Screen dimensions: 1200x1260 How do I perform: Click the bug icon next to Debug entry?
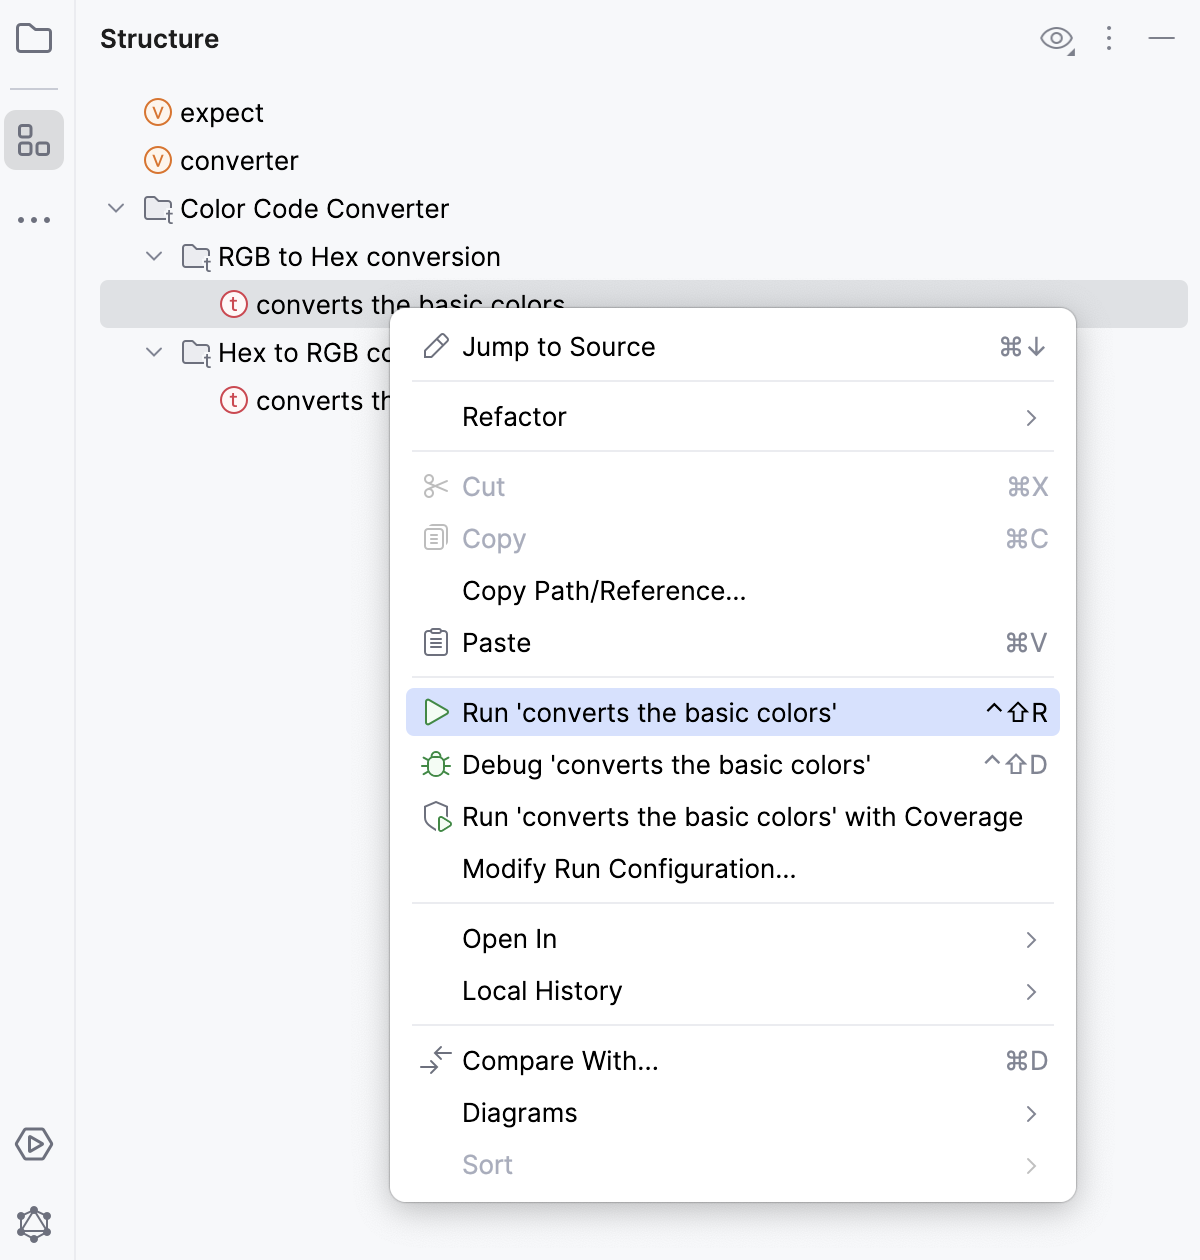[x=435, y=765]
